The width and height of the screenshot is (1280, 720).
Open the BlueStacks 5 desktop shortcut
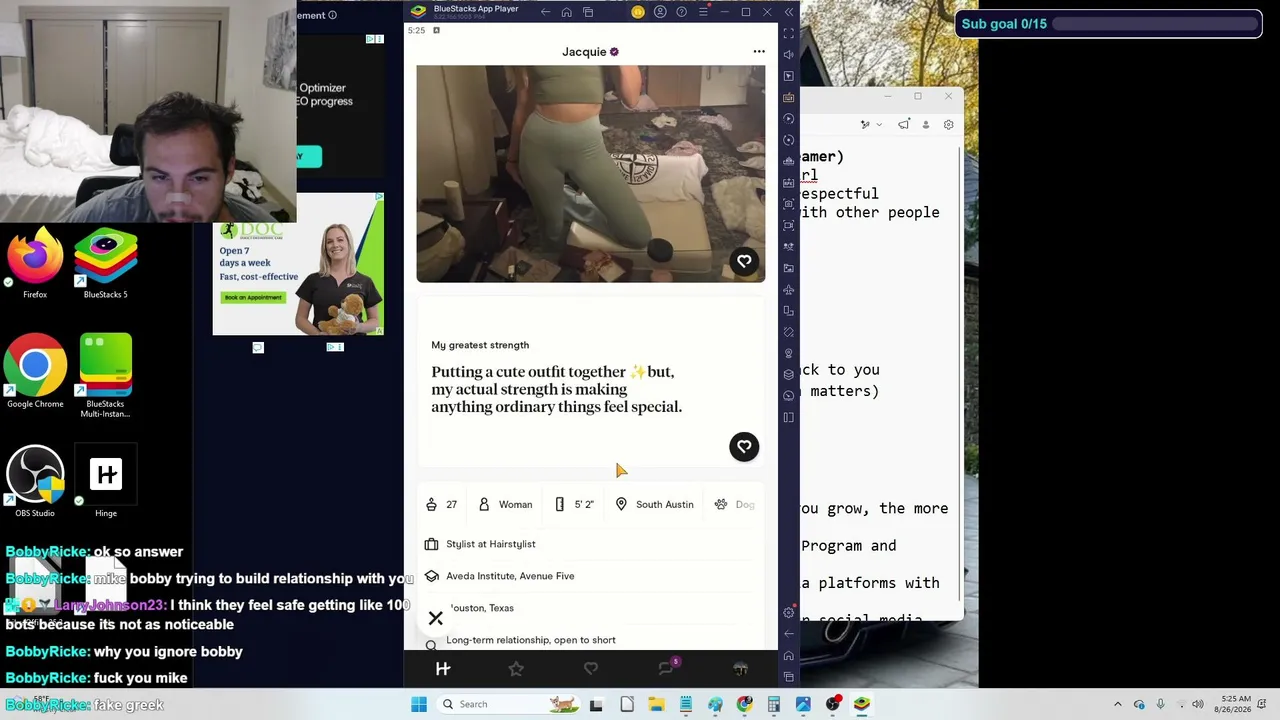[x=105, y=263]
